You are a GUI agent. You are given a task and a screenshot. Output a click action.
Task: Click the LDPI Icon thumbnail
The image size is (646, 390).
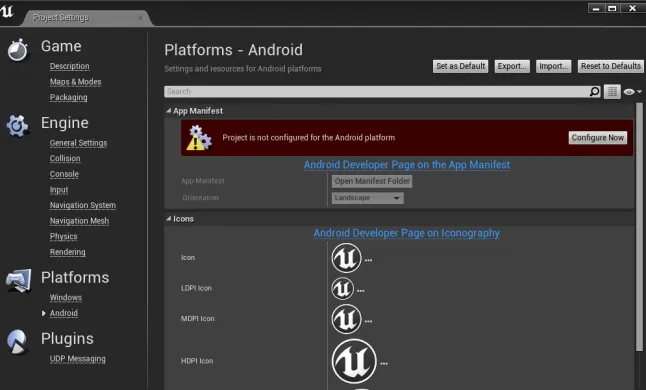click(x=342, y=289)
